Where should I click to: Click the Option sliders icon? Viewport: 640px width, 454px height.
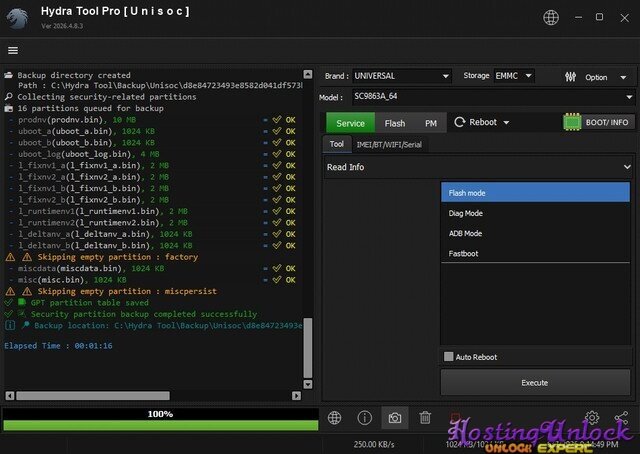click(571, 77)
